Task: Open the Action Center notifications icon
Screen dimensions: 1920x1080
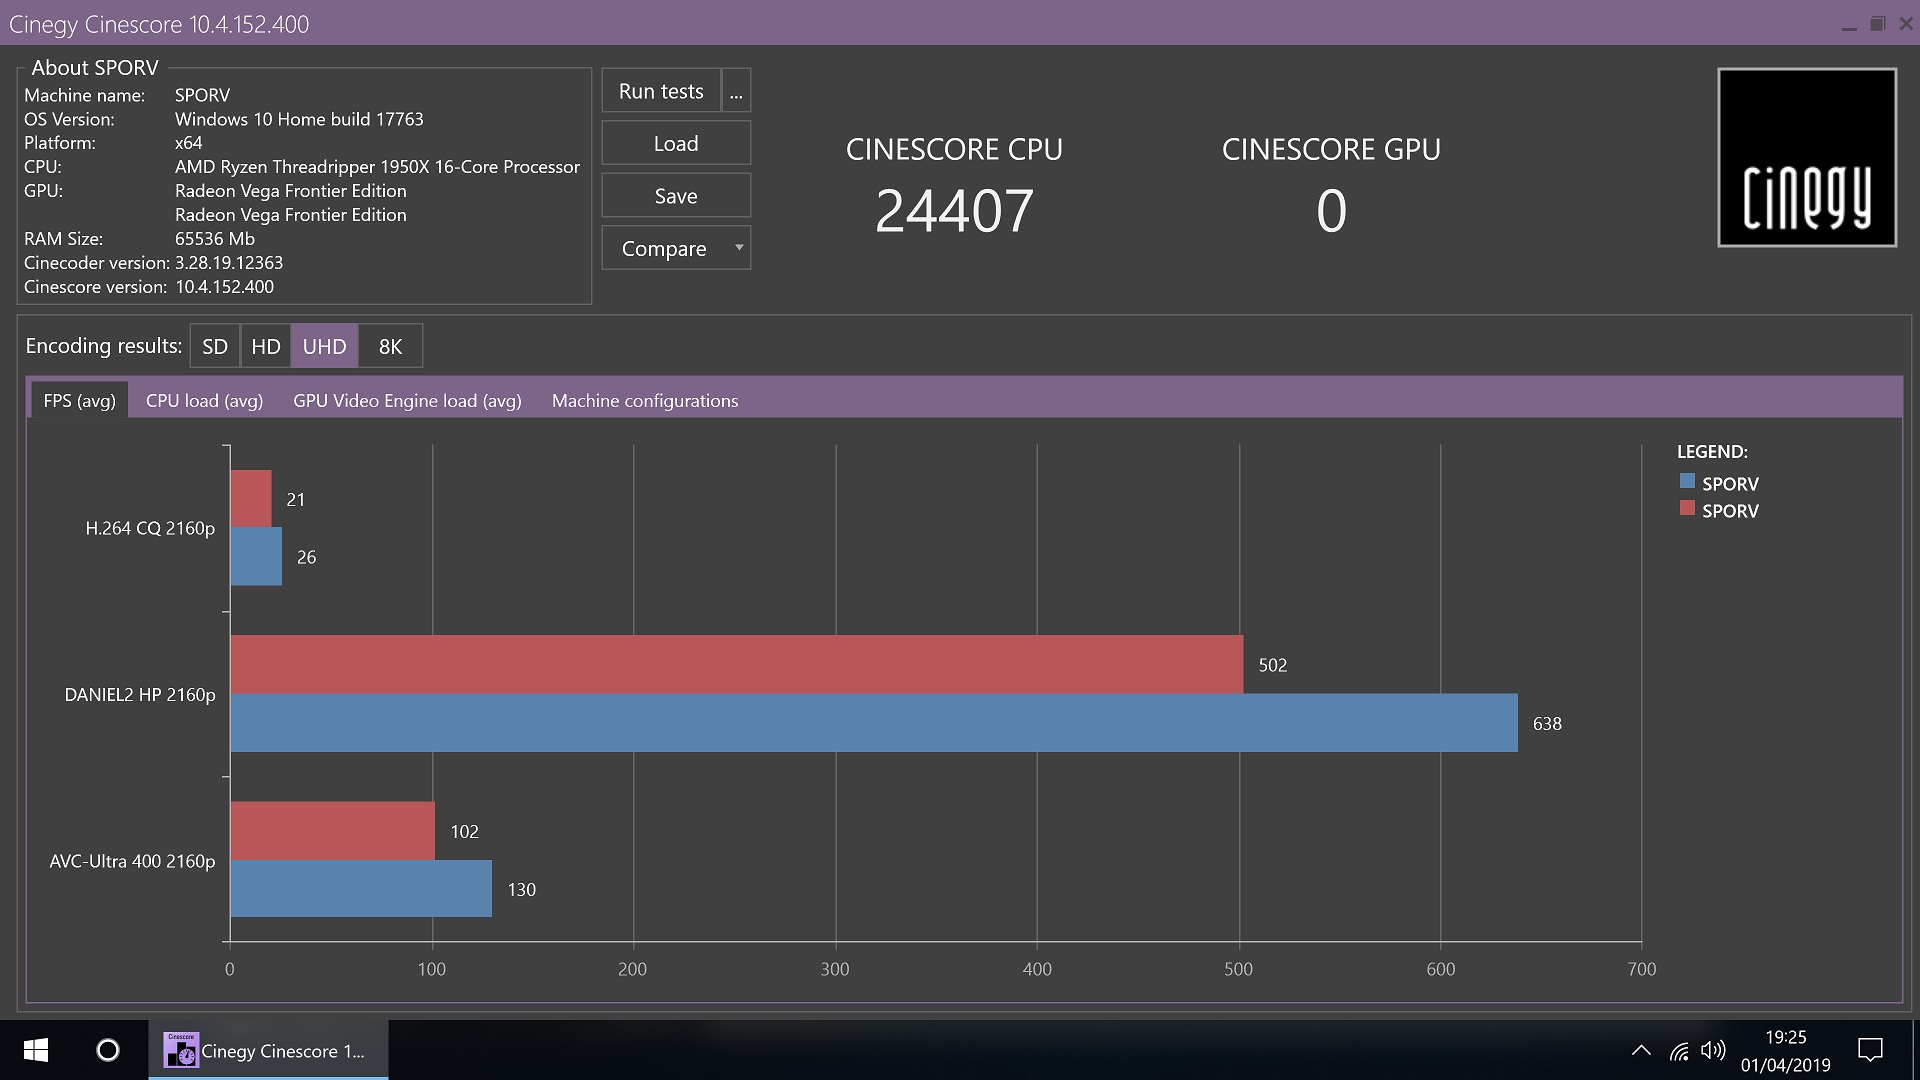Action: 1870,1050
